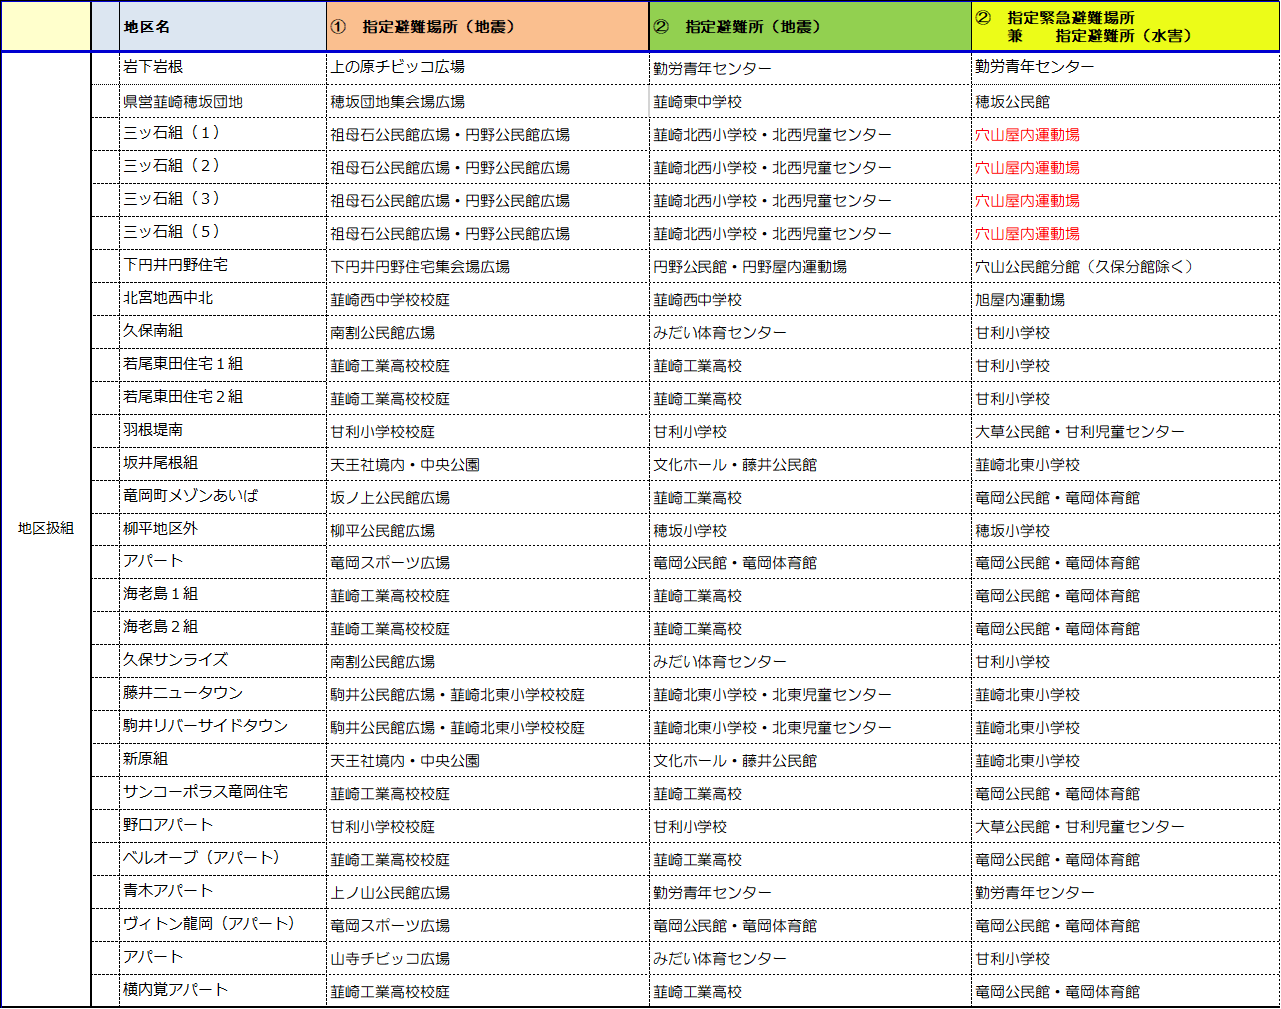Click the 県営韮崎穂坂団地 district cell

(x=223, y=101)
